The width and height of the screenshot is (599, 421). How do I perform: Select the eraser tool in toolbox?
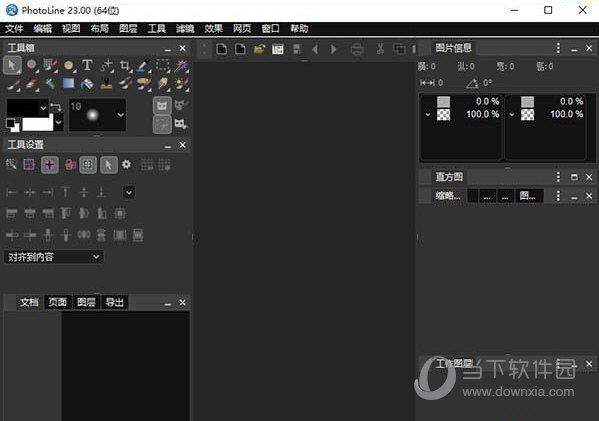click(x=32, y=84)
